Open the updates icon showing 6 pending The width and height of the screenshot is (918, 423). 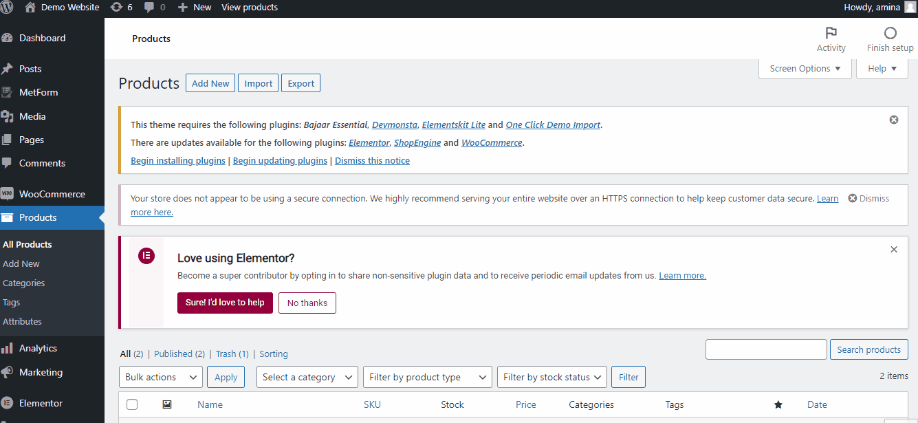pos(115,7)
